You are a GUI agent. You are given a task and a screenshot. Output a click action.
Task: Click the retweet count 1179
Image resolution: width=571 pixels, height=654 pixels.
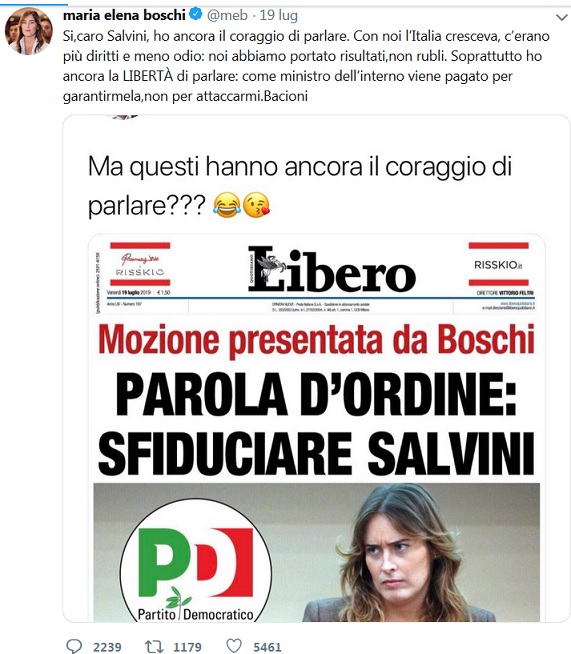[x=187, y=647]
